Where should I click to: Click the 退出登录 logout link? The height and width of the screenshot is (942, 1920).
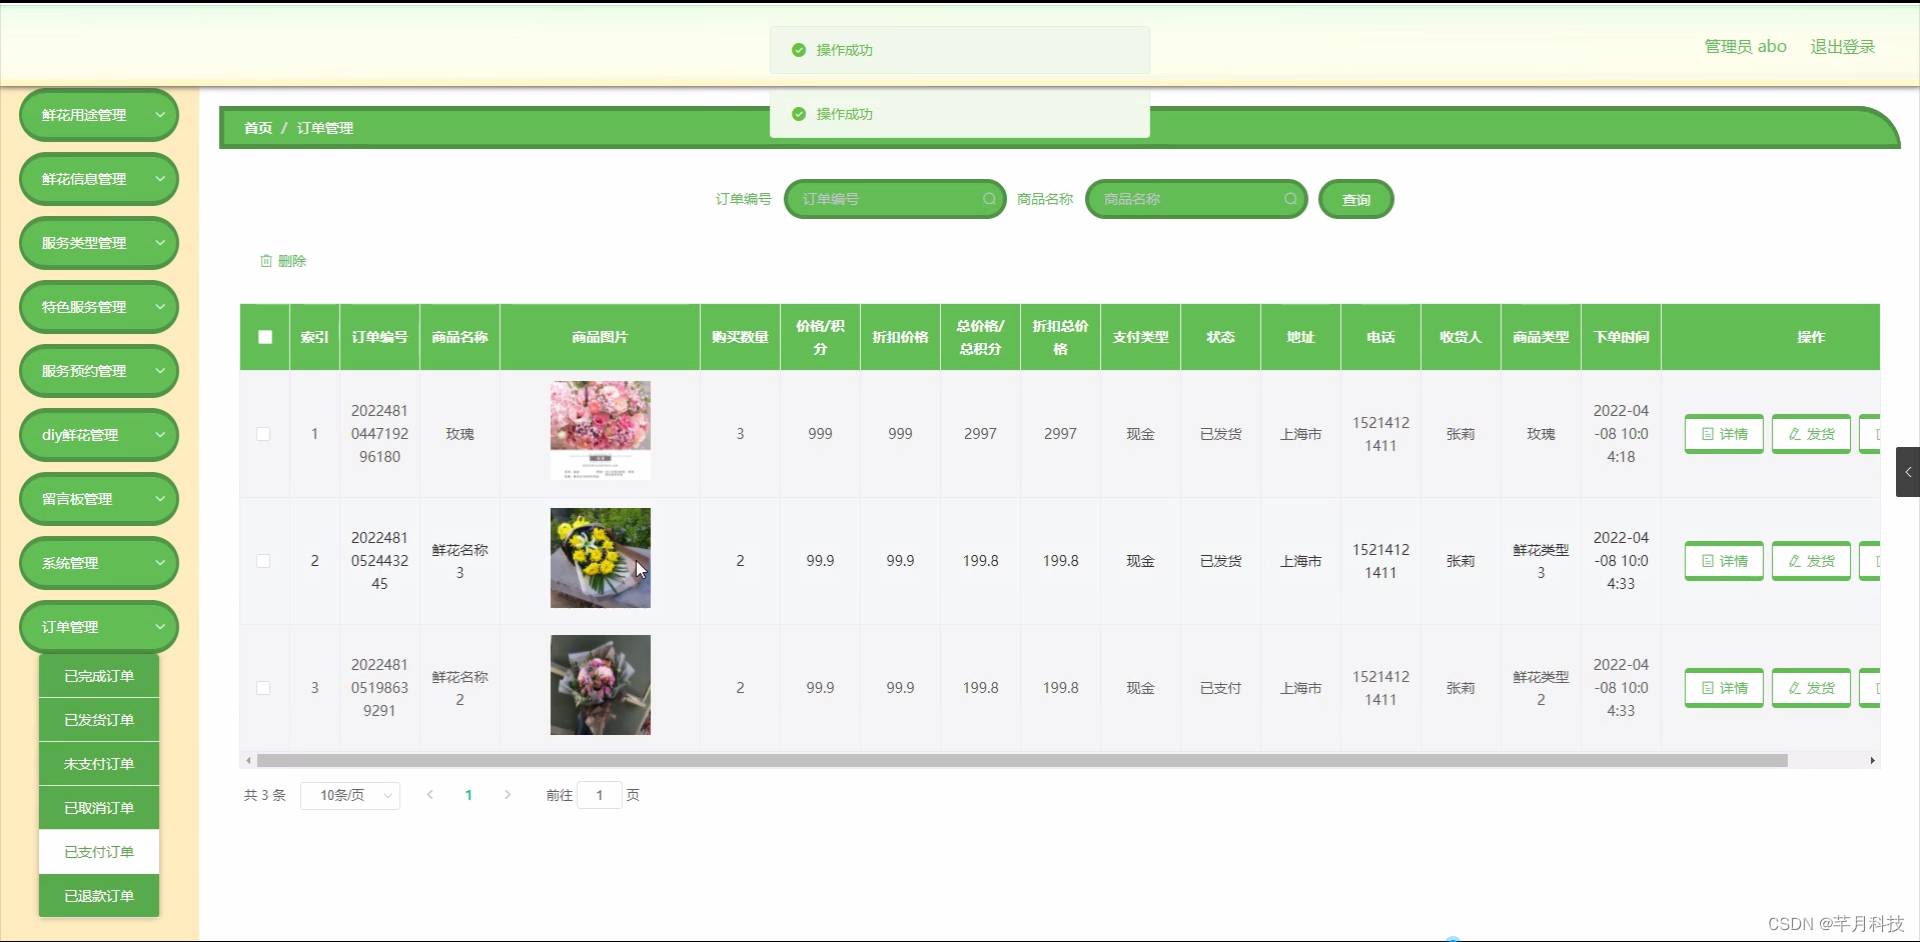coord(1843,46)
